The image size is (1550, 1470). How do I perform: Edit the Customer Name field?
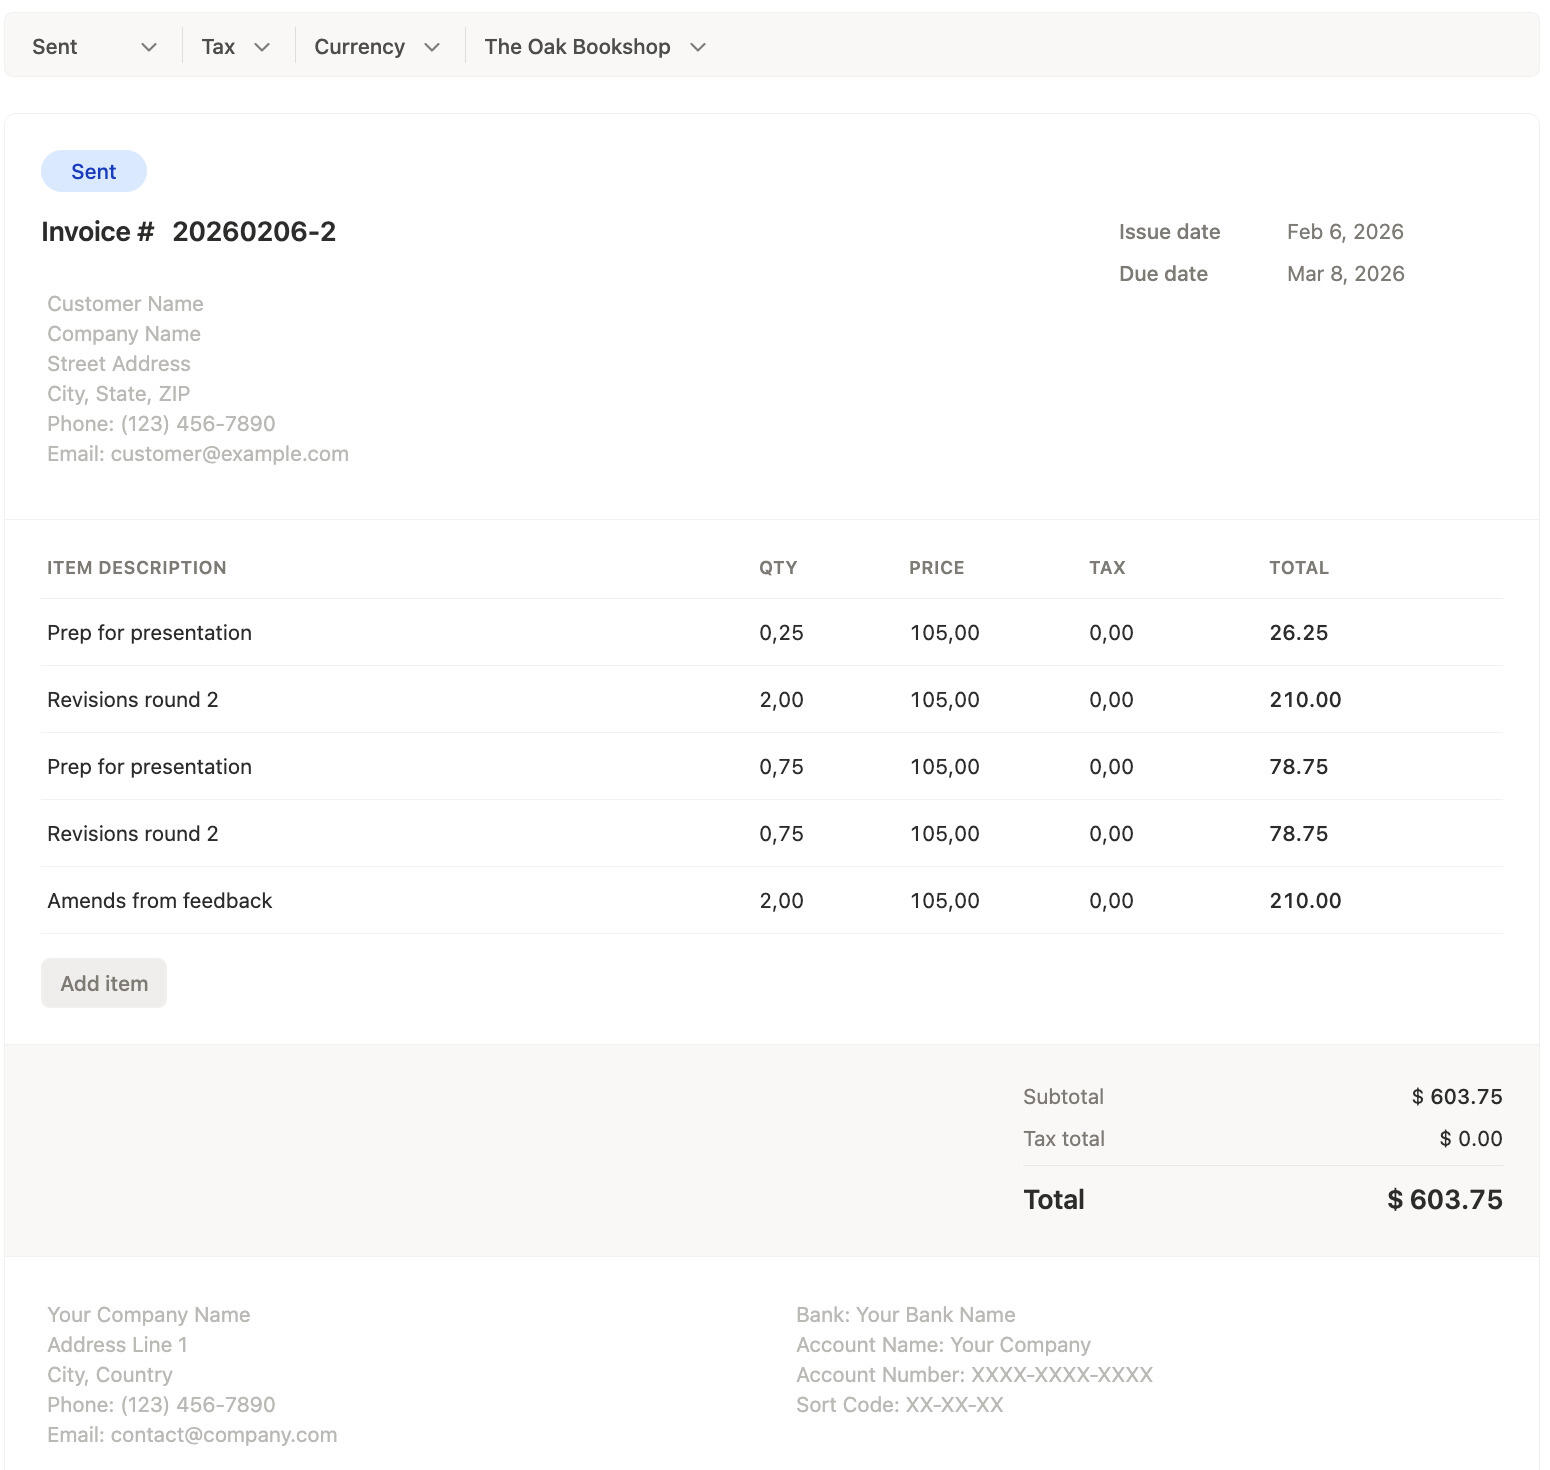point(125,303)
